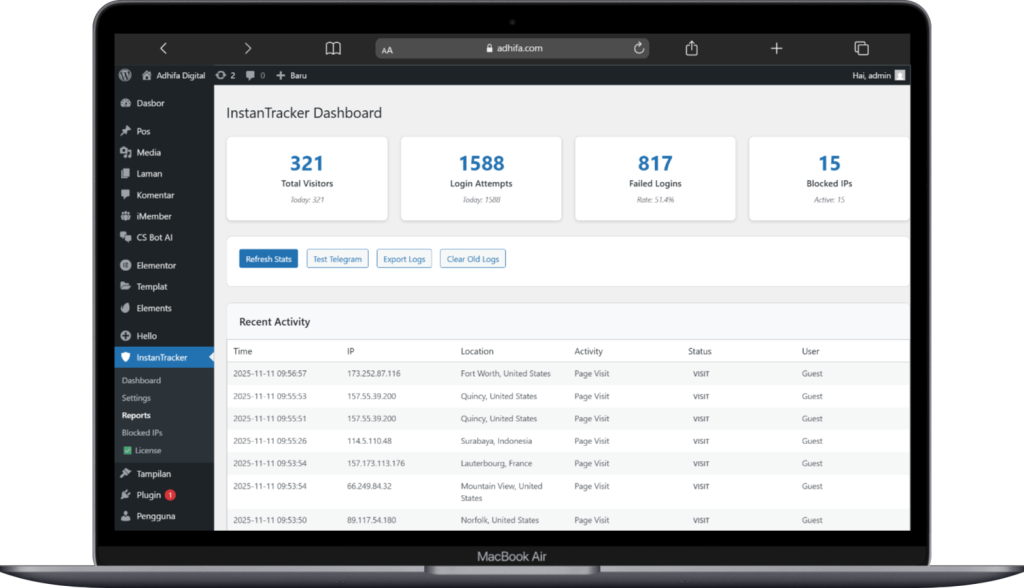Viewport: 1024px width, 588px height.
Task: Open a new tab with plus icon
Action: point(776,48)
